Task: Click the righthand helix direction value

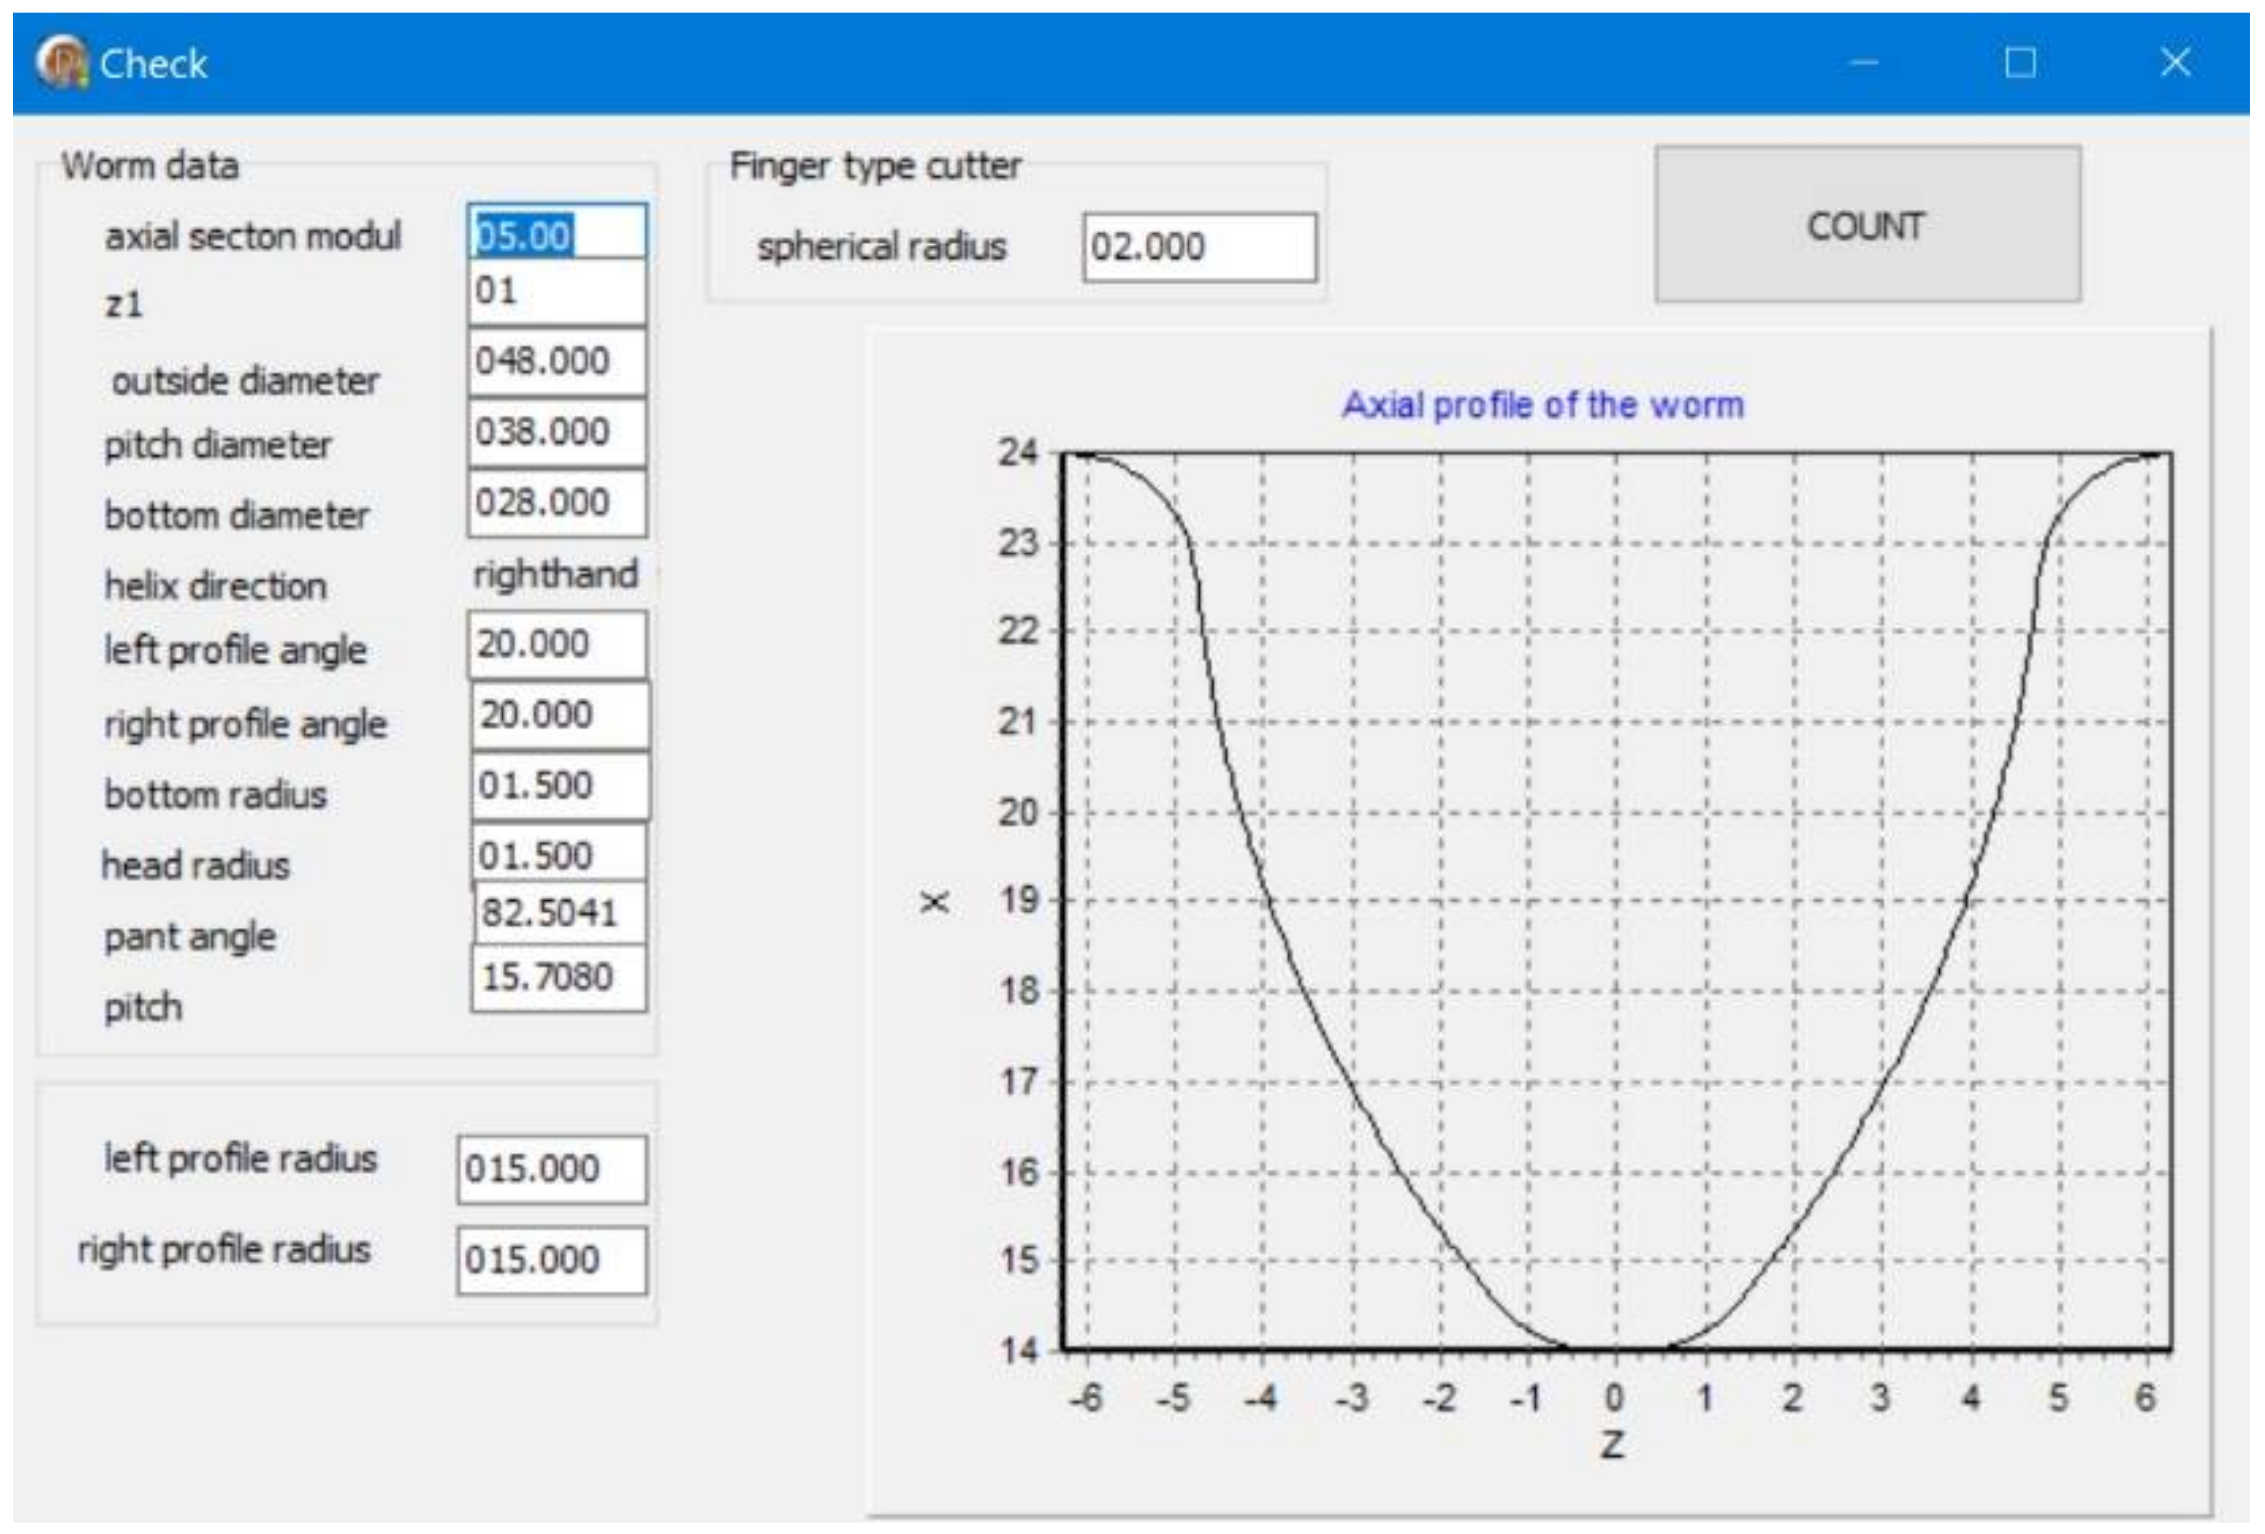Action: coord(555,575)
